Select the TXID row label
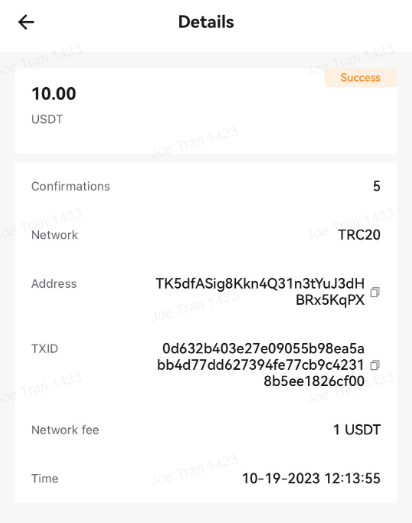The width and height of the screenshot is (412, 523). point(45,349)
